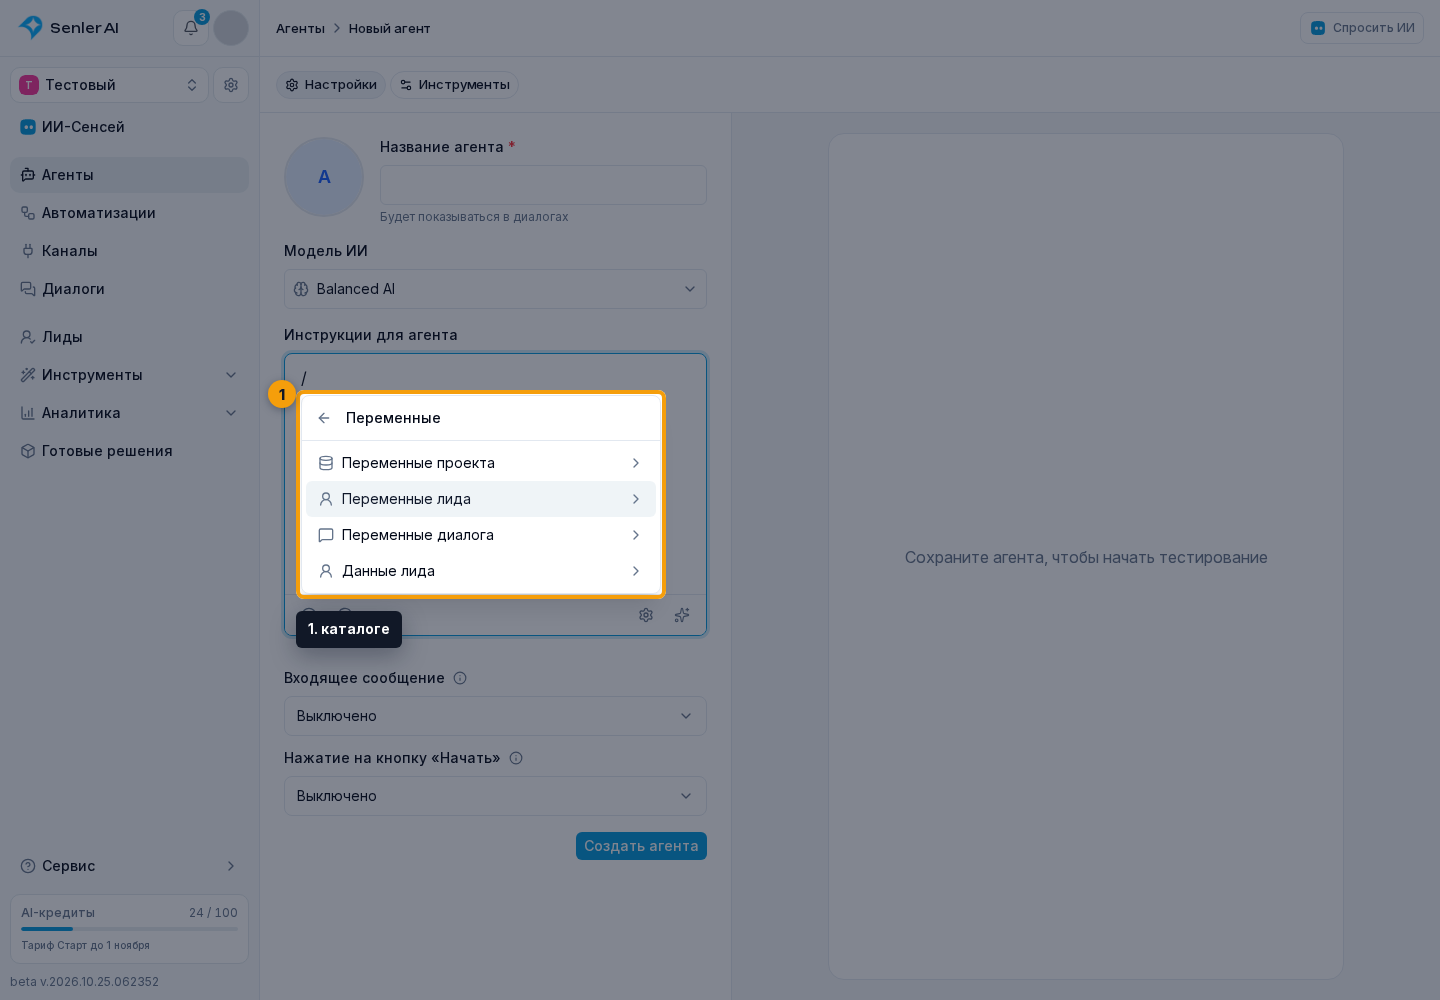Screen dimensions: 1440x1000
Task: Open Готовые решения
Action: 129,451
